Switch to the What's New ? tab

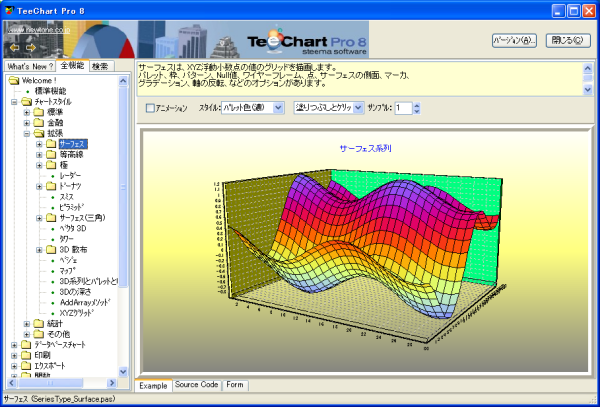(x=30, y=66)
